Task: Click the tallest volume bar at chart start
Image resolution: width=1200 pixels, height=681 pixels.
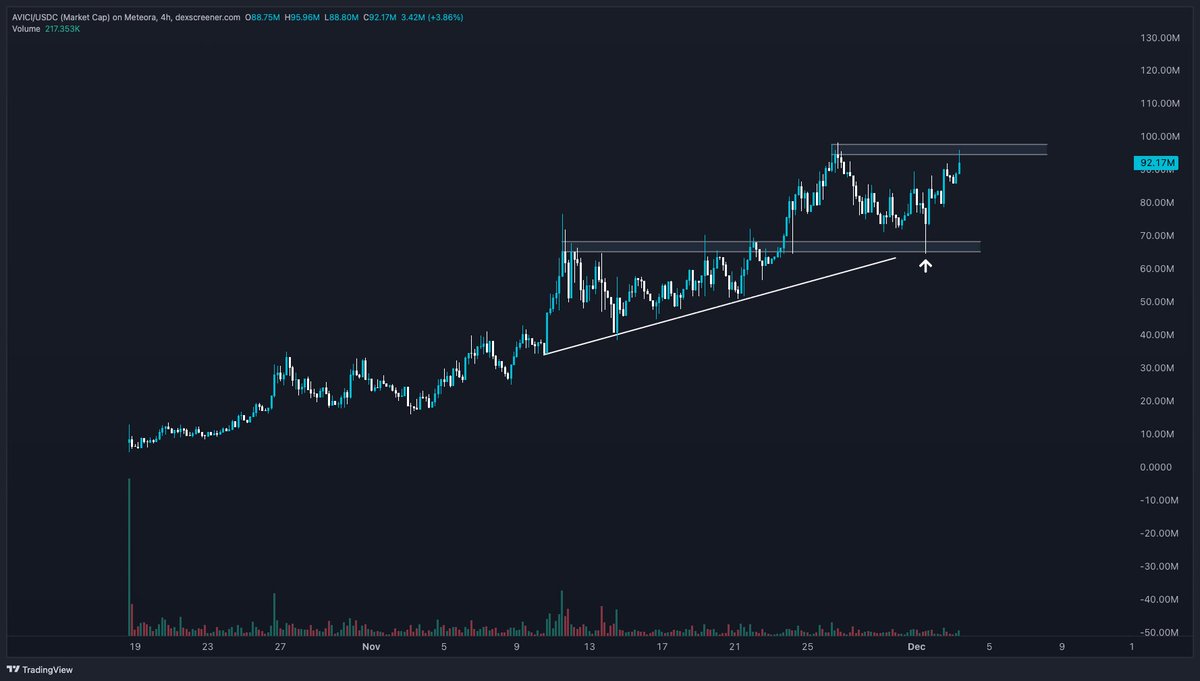Action: point(129,557)
